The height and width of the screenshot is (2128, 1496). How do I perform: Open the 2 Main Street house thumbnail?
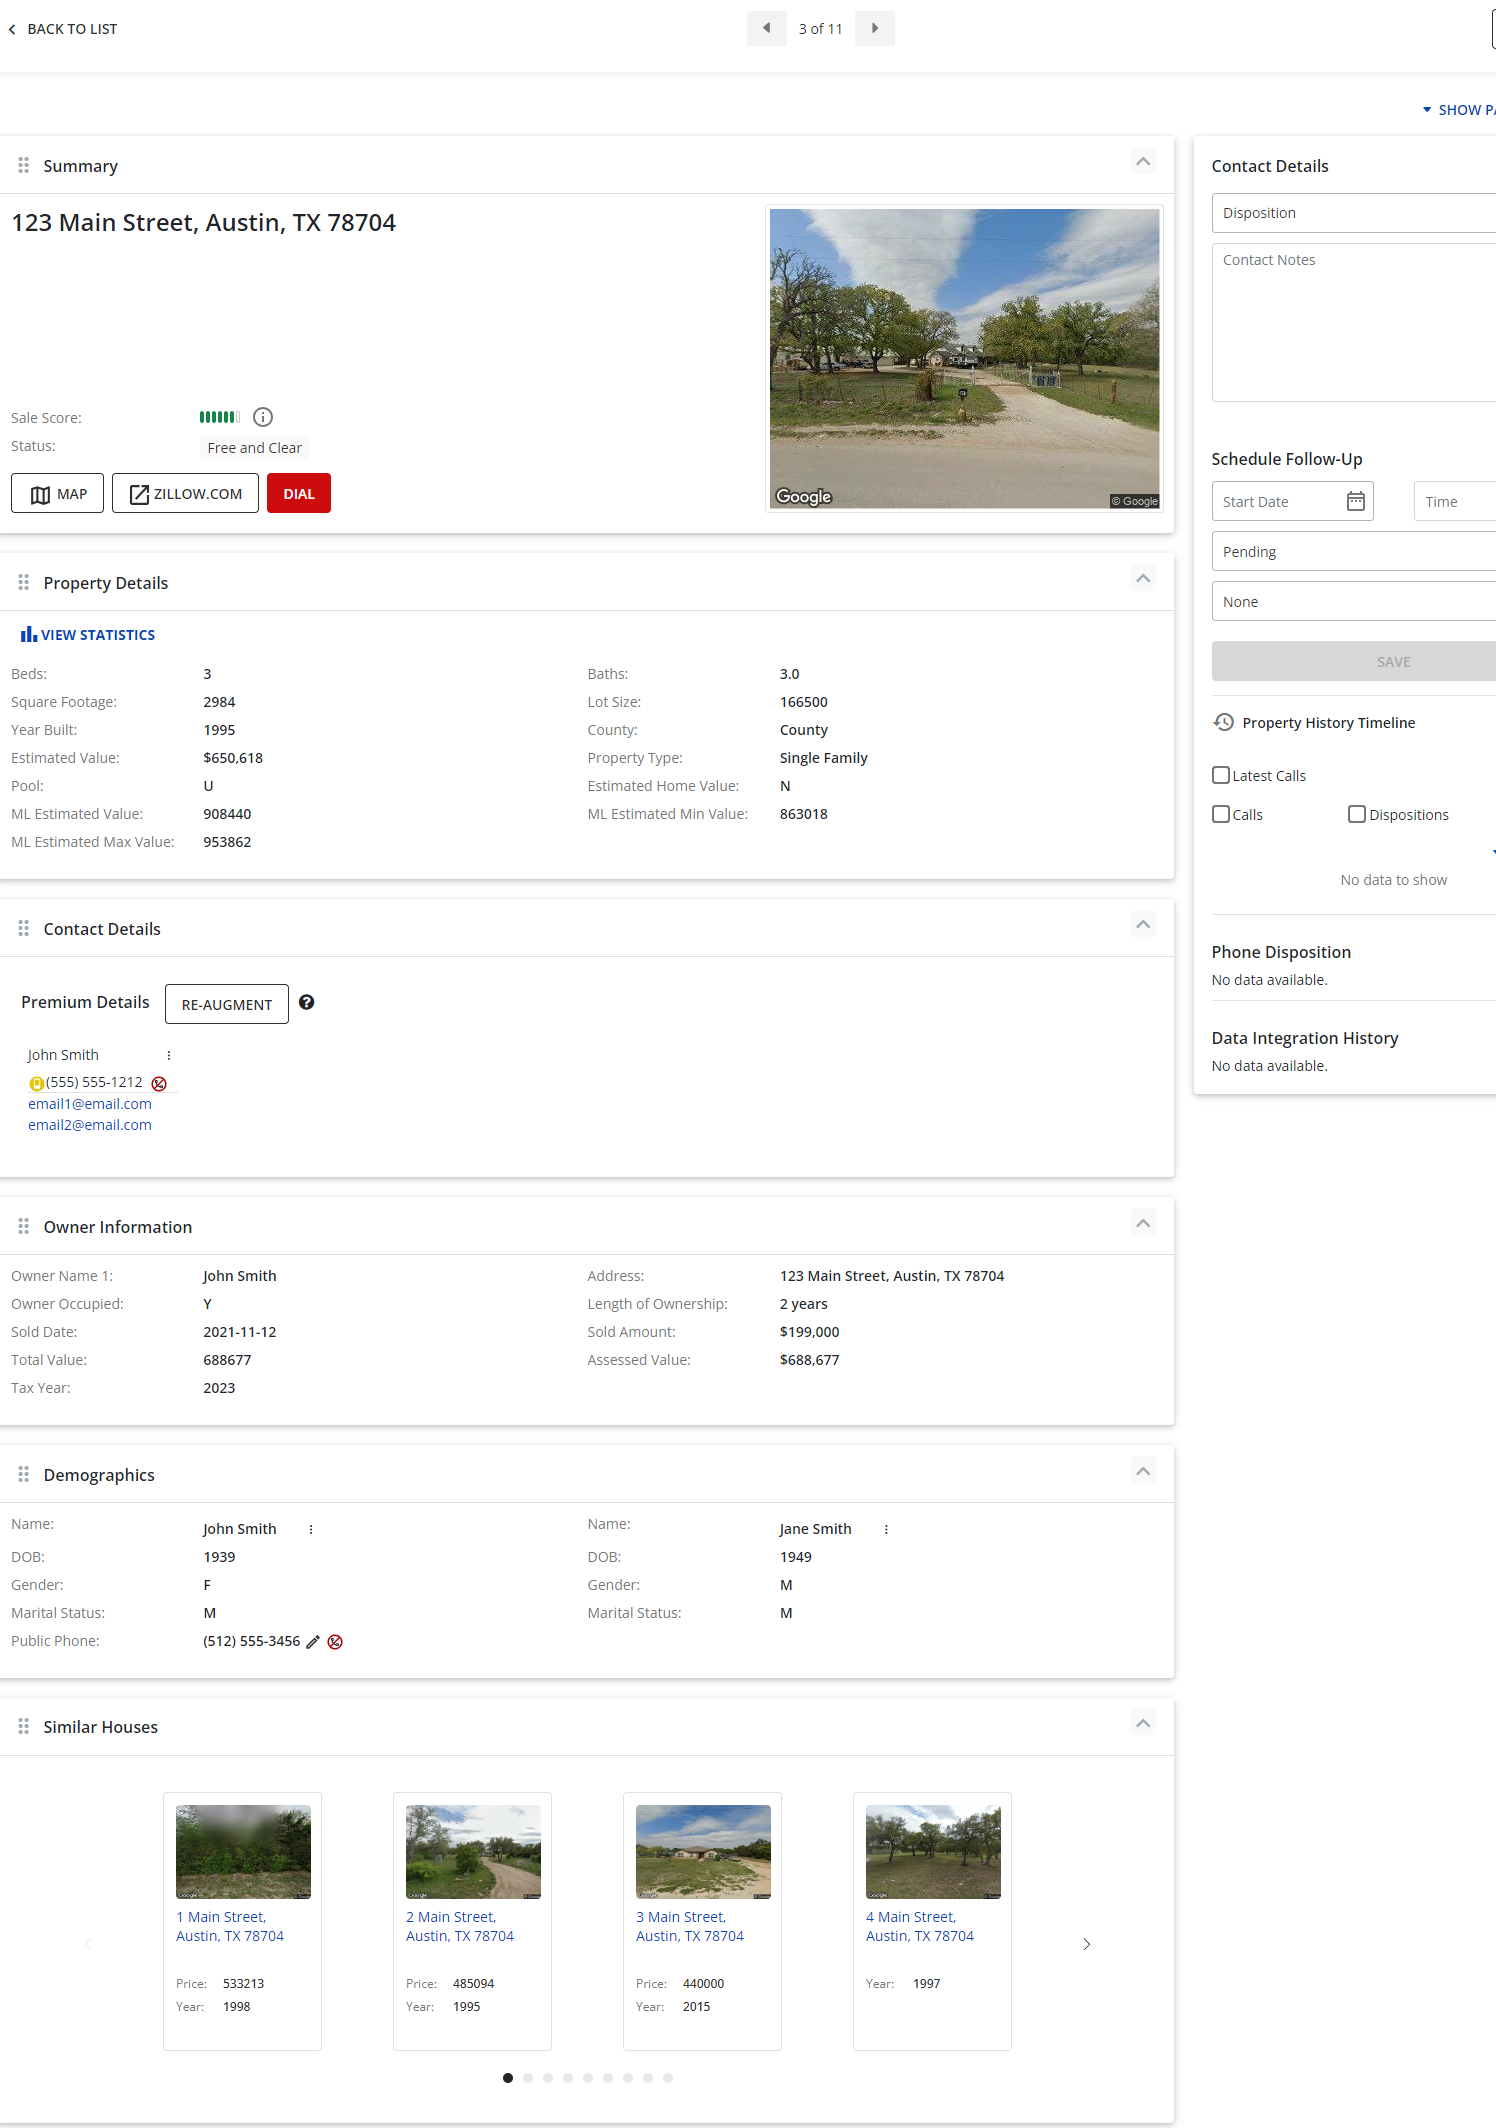coord(473,1851)
